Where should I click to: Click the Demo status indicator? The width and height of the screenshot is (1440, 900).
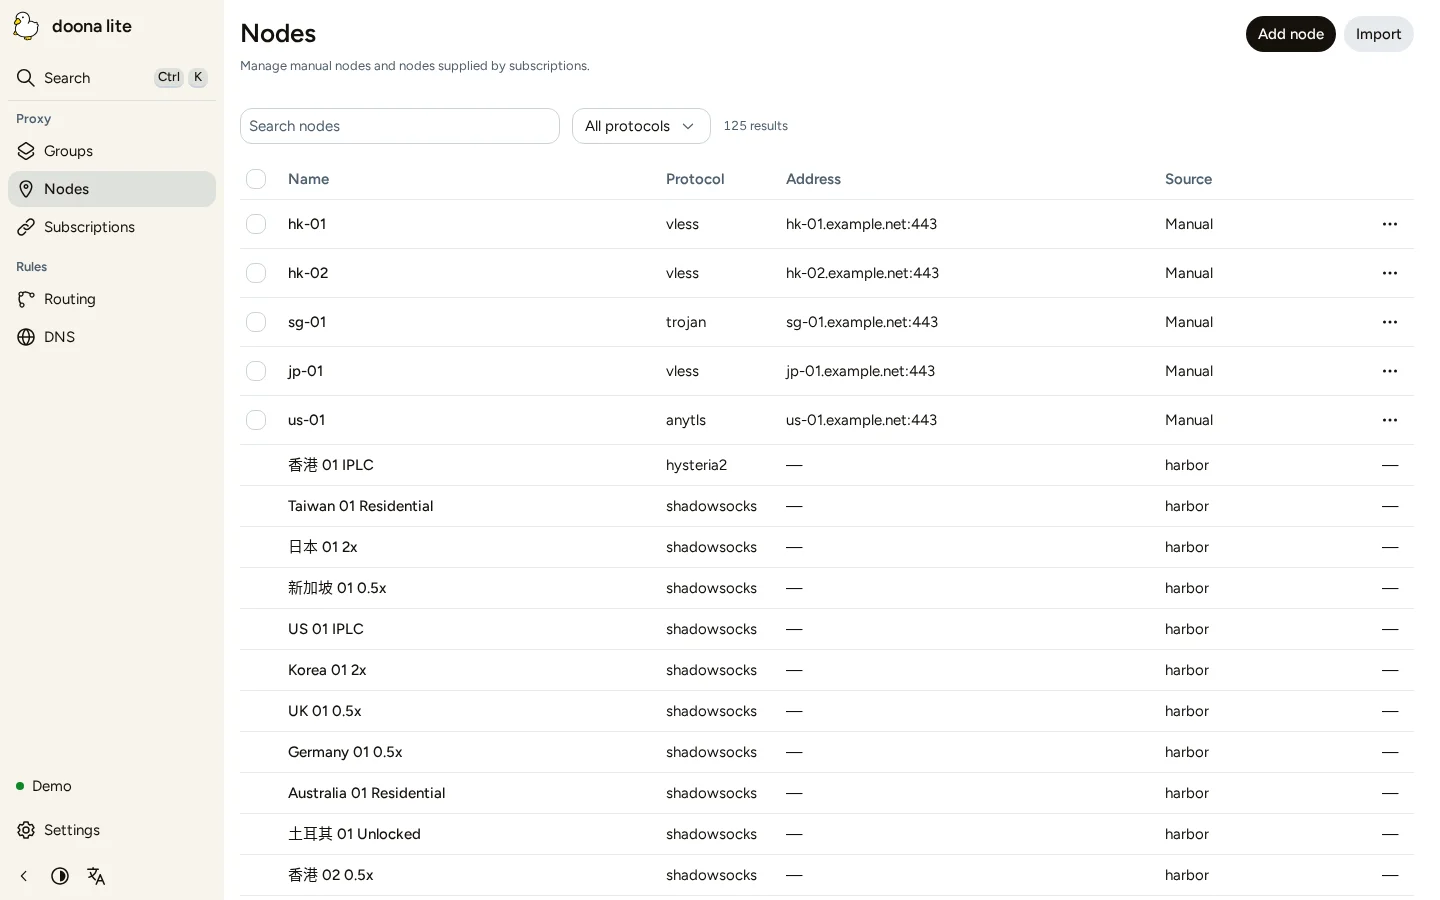click(x=44, y=786)
